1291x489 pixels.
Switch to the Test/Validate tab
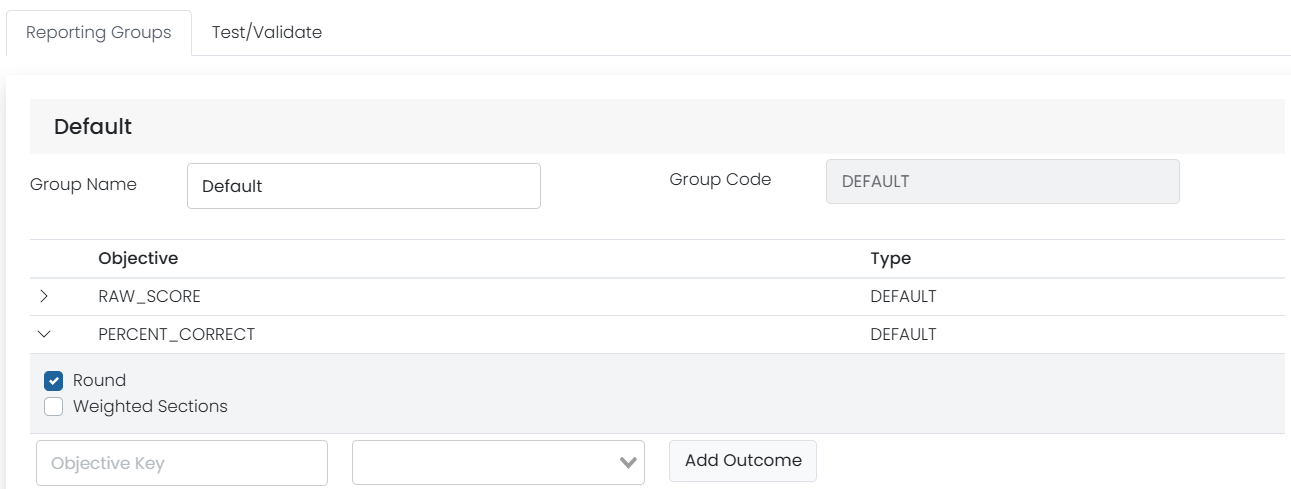(x=267, y=32)
